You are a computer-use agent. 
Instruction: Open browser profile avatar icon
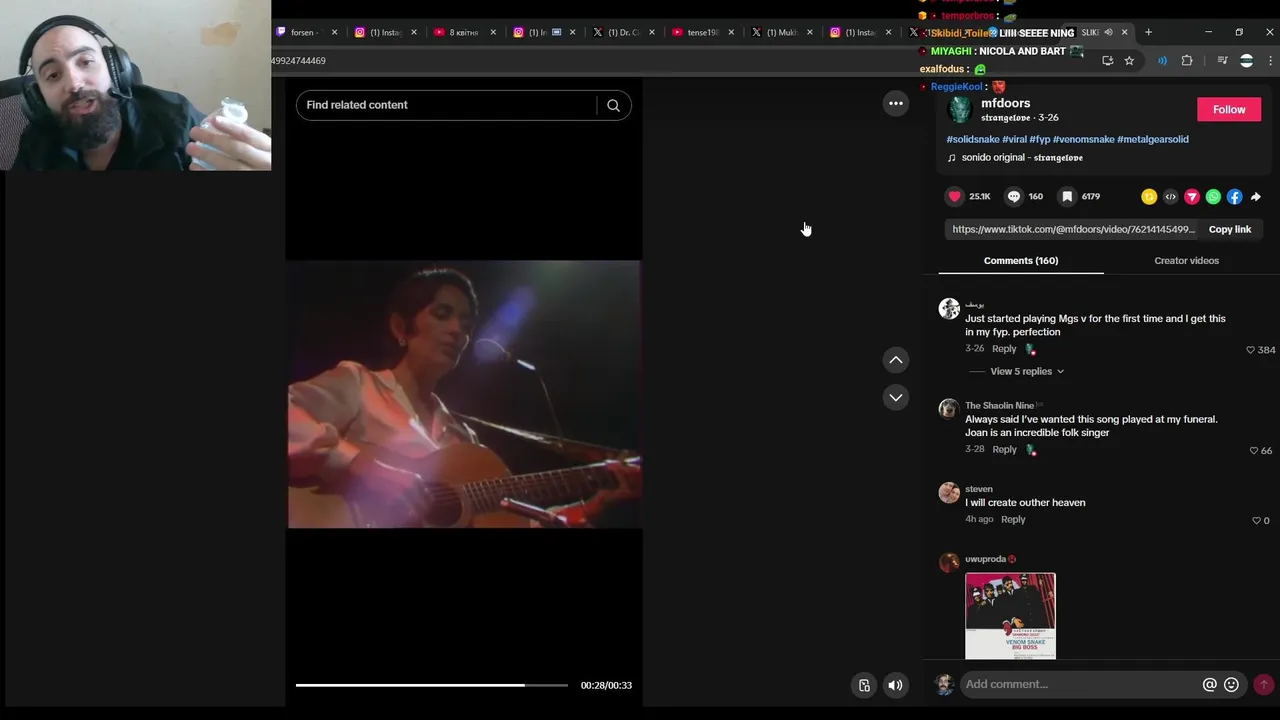pyautogui.click(x=1246, y=61)
